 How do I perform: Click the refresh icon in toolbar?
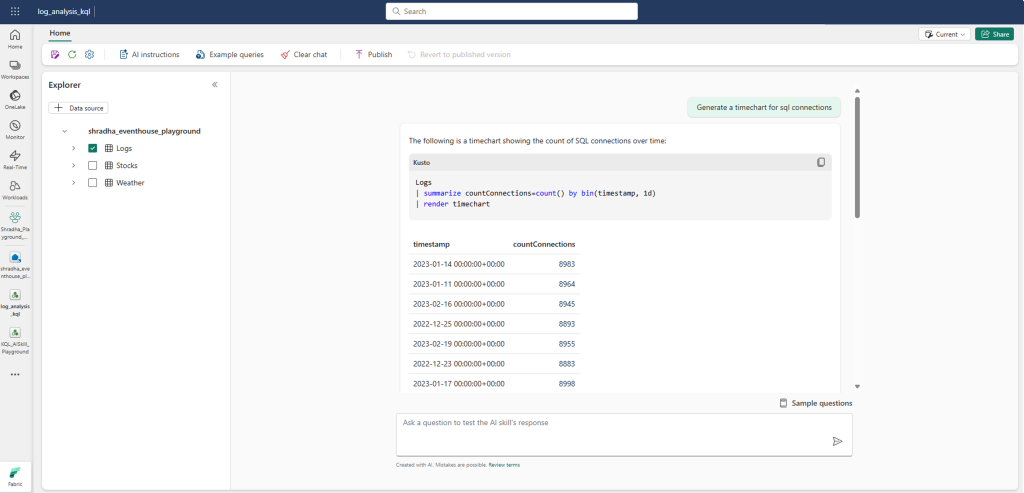72,55
